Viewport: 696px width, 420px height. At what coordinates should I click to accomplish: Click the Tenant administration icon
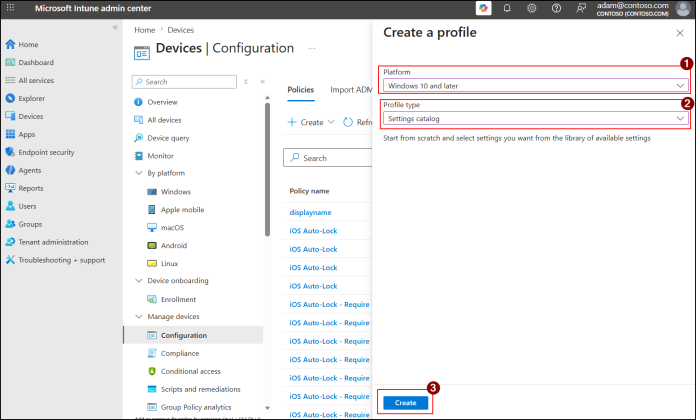coord(10,242)
